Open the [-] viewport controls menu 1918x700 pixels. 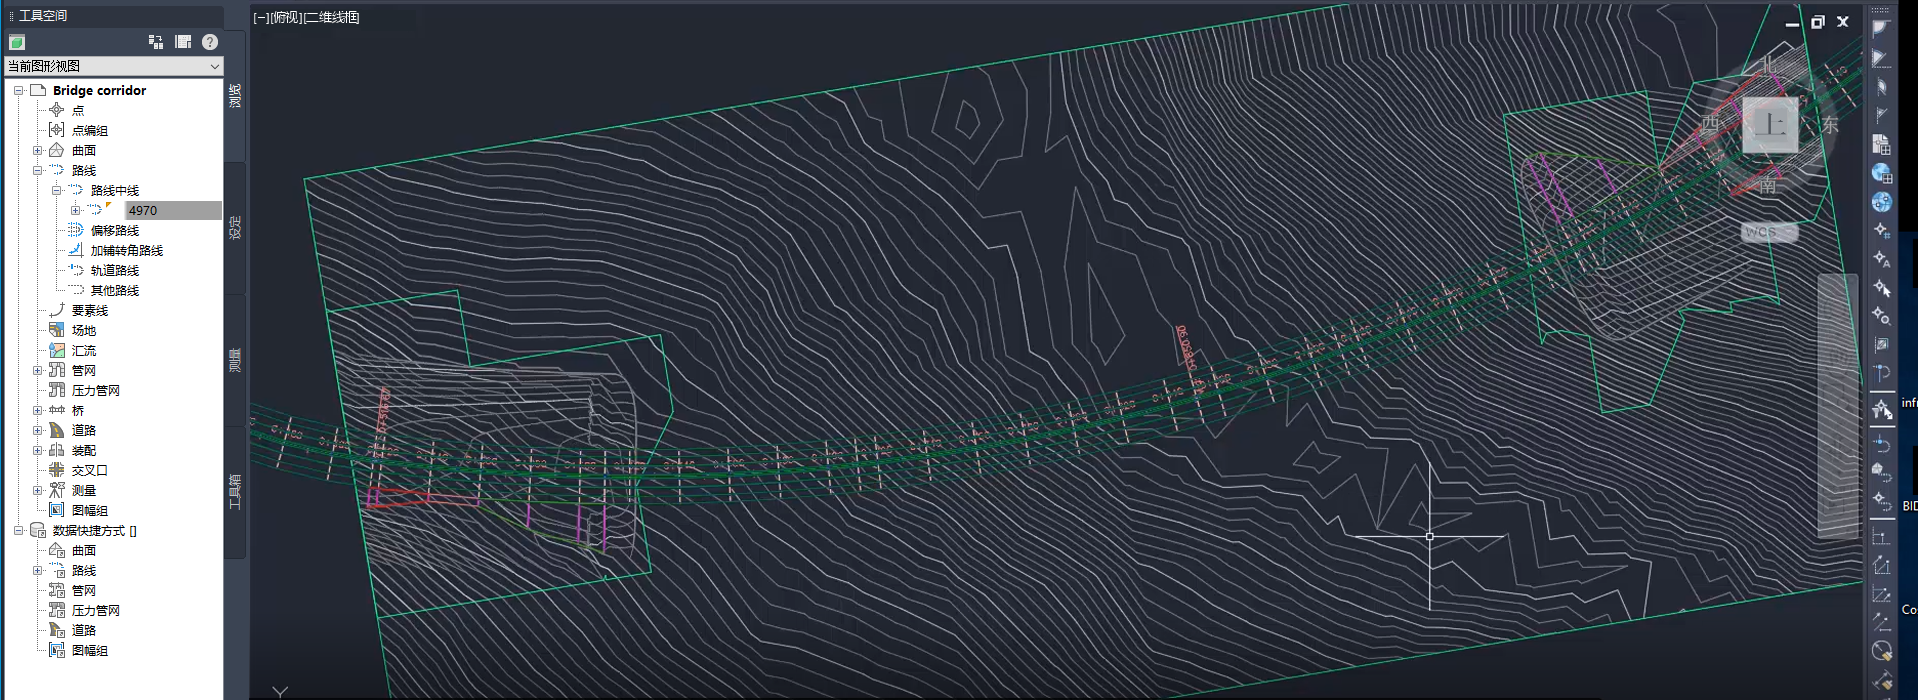click(x=260, y=17)
